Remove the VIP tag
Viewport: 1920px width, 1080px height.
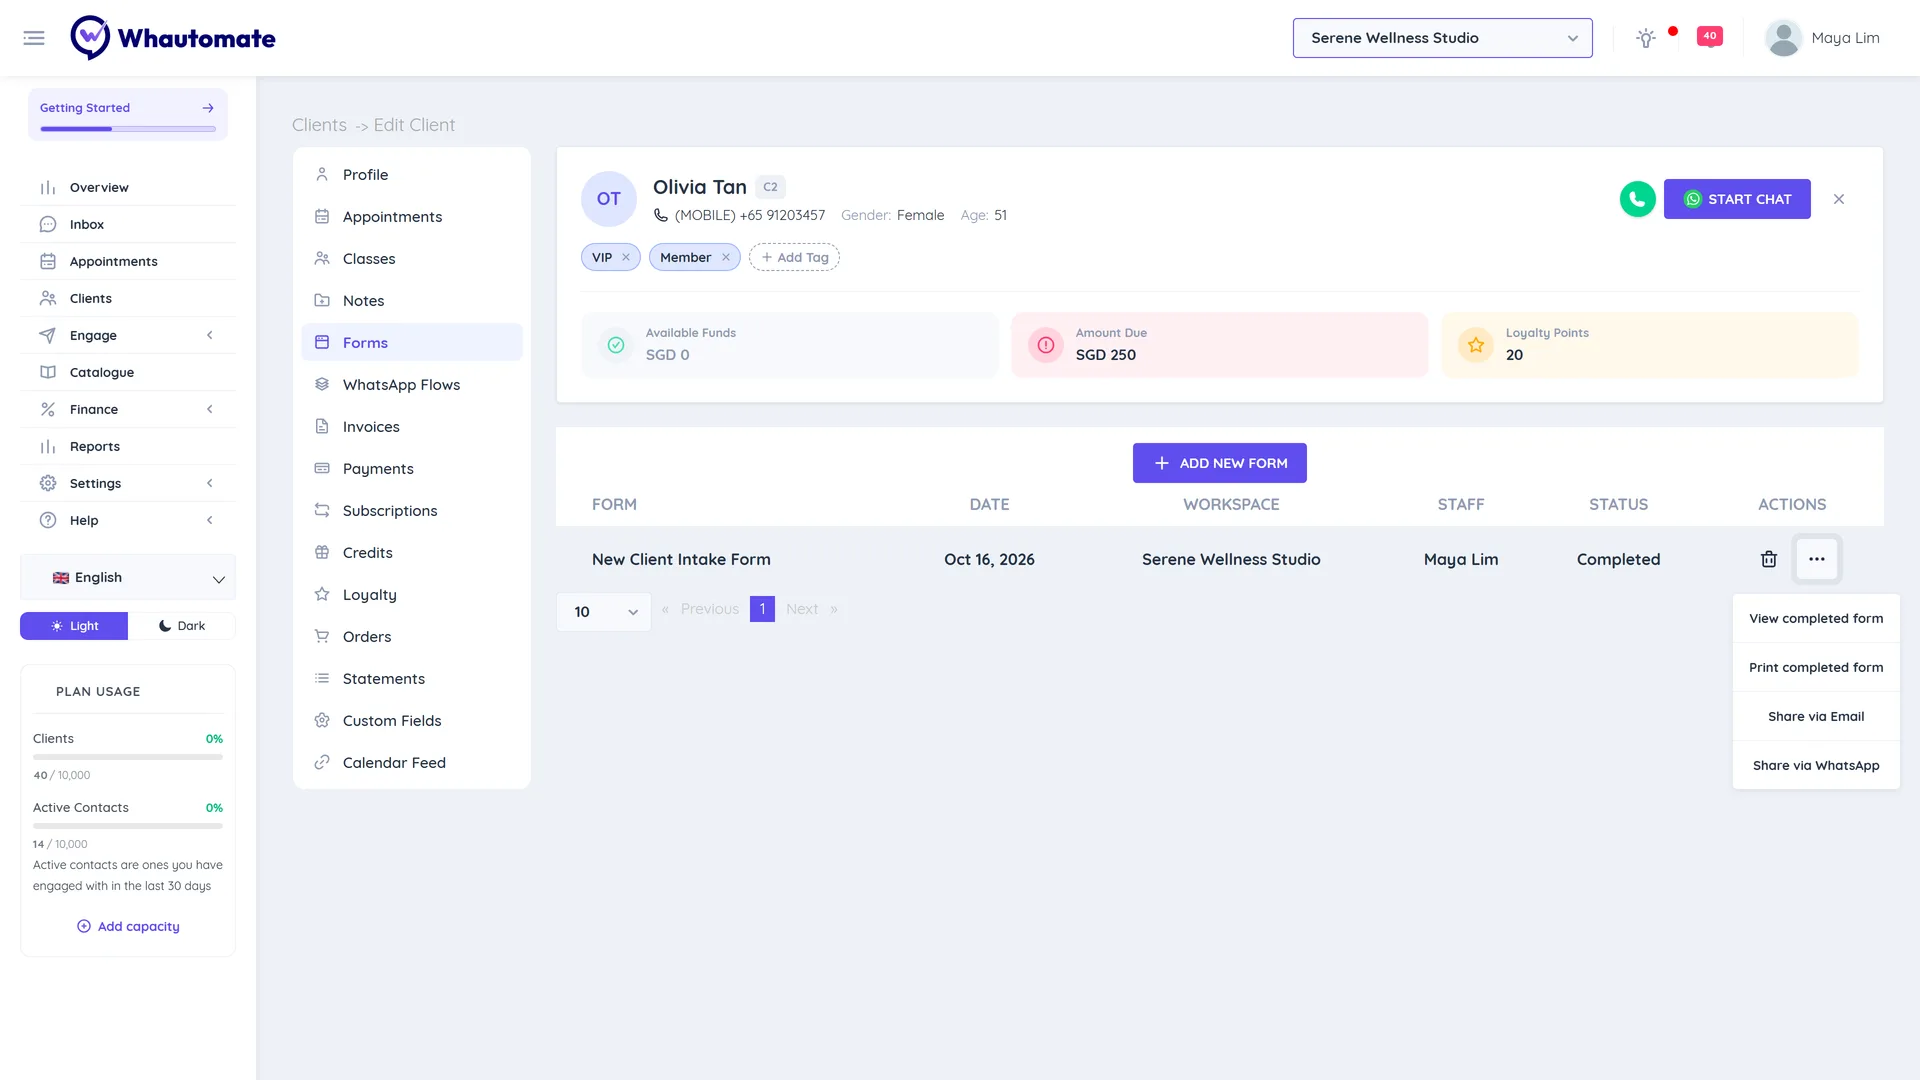626,257
